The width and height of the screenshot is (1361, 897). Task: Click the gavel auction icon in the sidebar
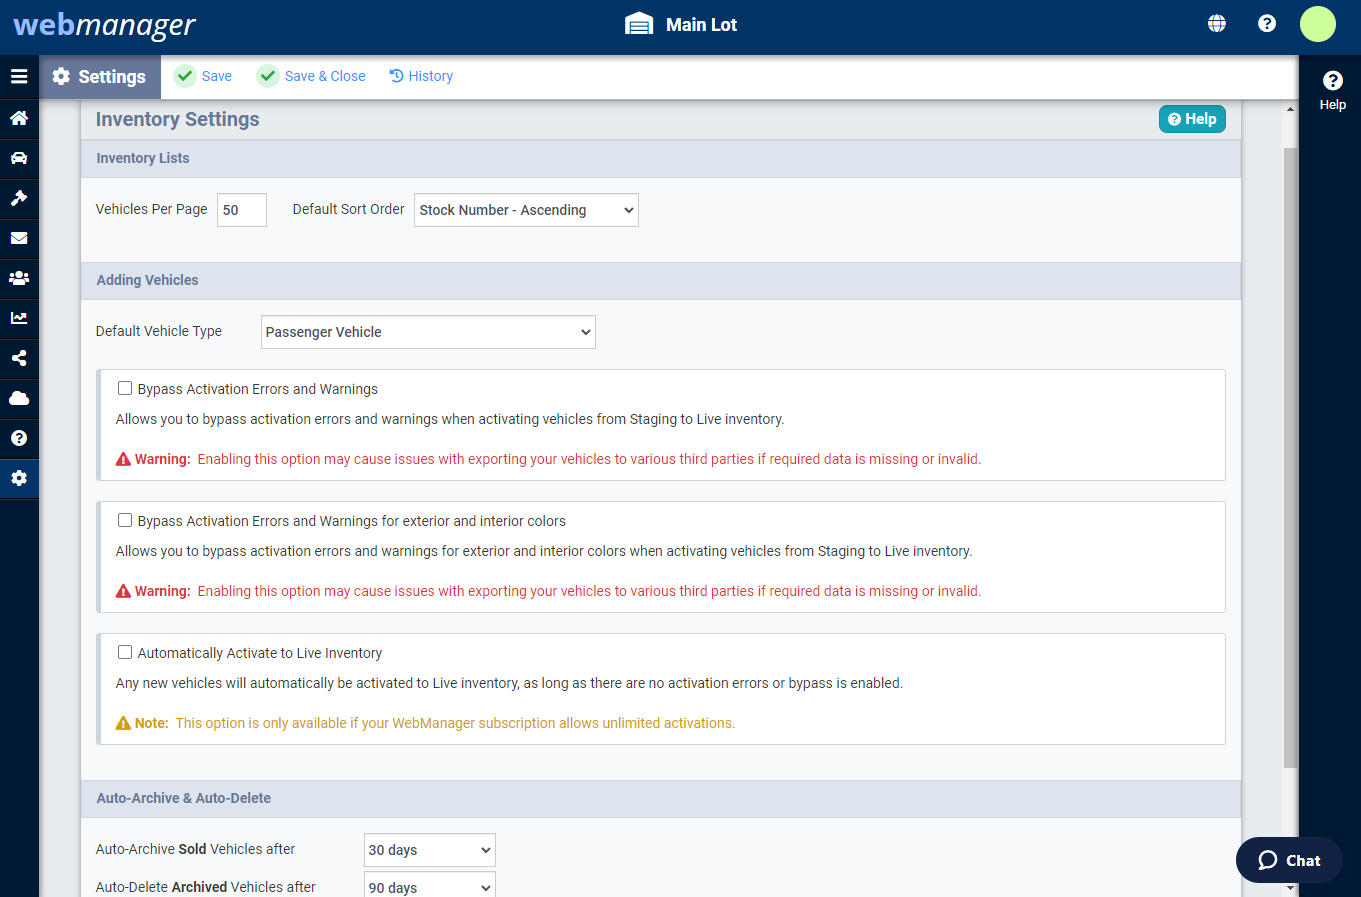(19, 198)
